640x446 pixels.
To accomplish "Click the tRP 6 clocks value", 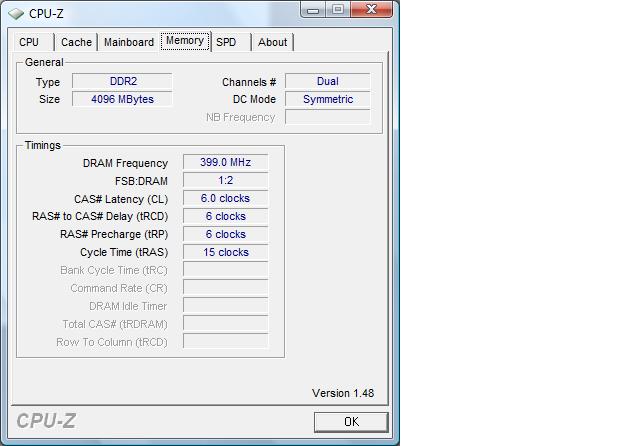I will click(226, 234).
